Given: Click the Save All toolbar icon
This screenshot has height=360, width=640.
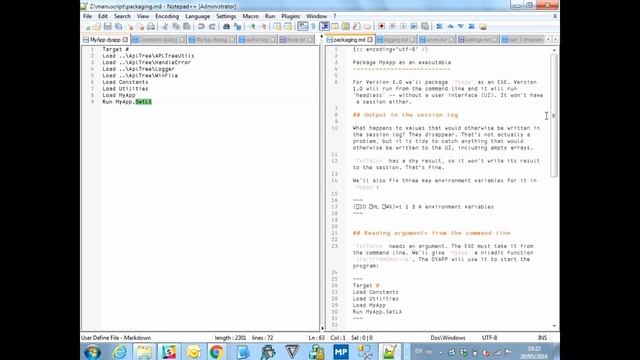Looking at the screenshot, I should [x=118, y=27].
